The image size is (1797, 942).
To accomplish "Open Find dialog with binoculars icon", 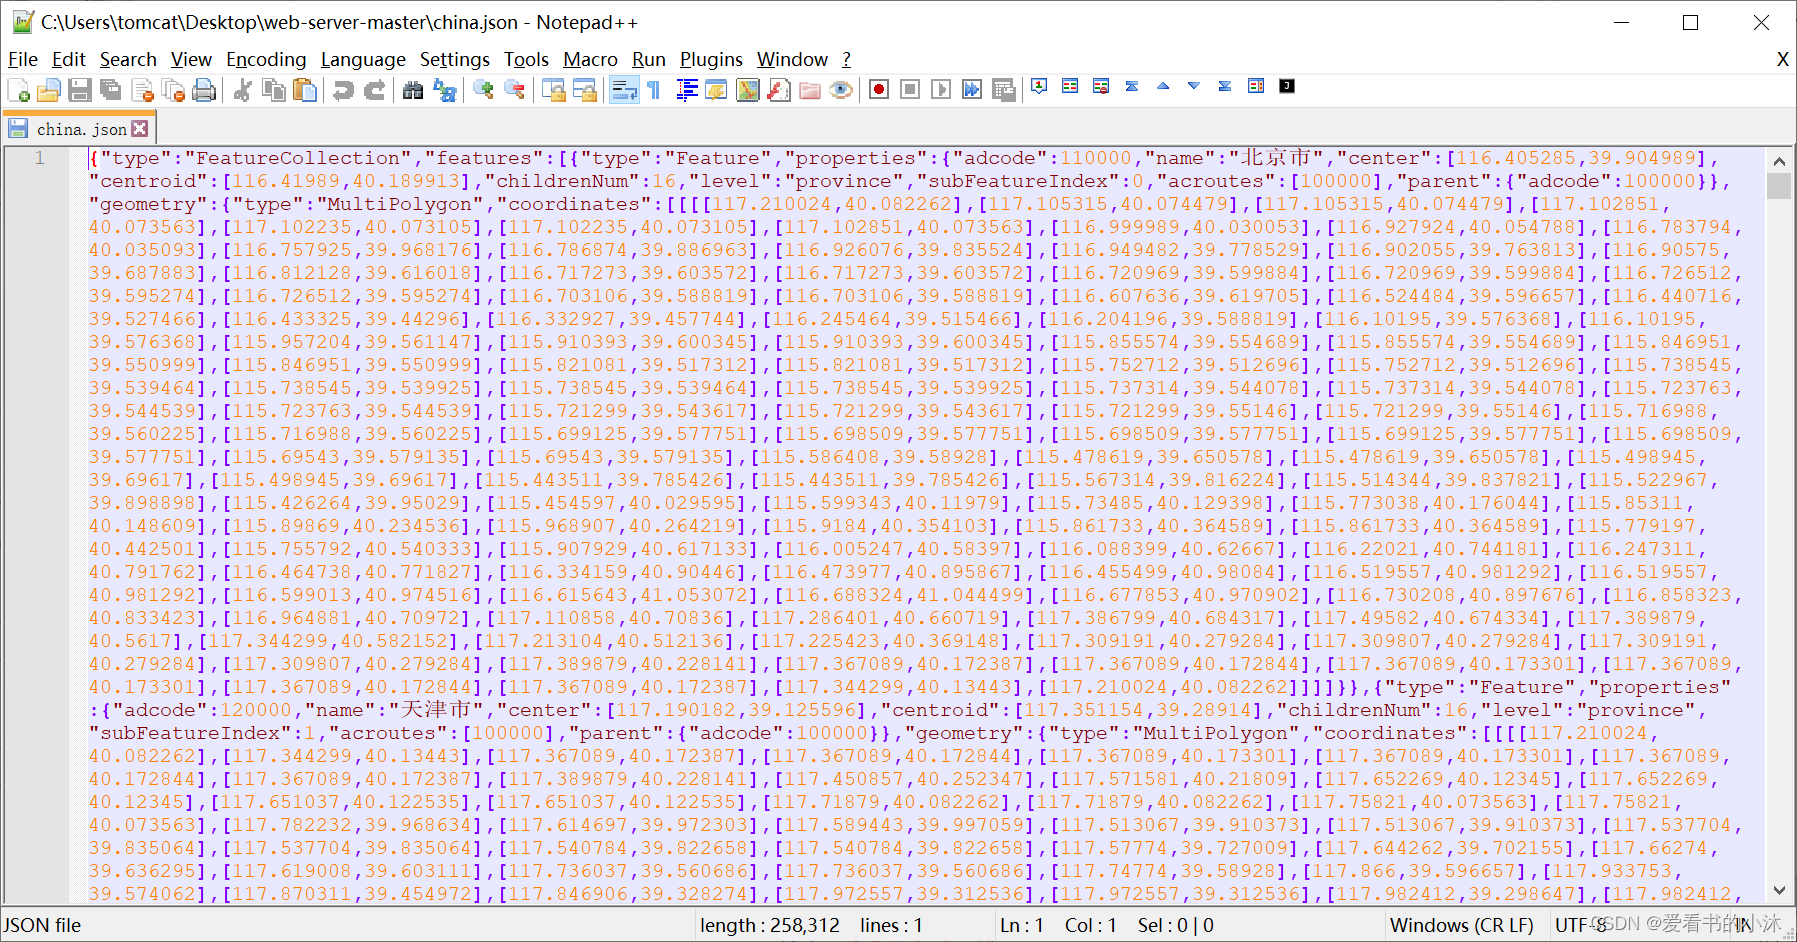I will pyautogui.click(x=413, y=90).
